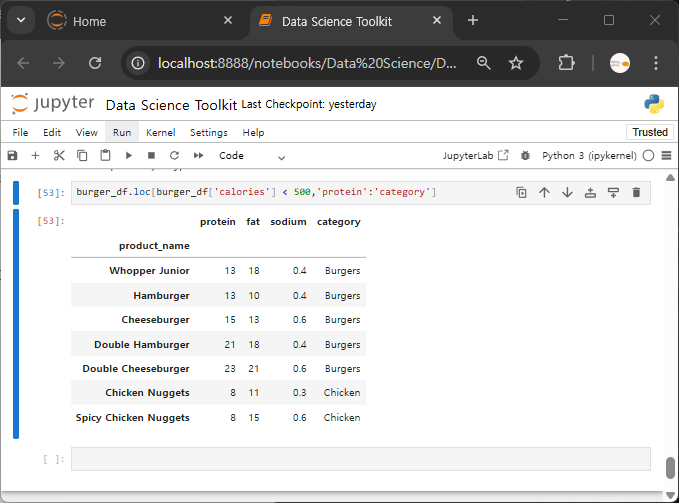Image resolution: width=679 pixels, height=503 pixels.
Task: Restart the kernel with the circular arrow
Action: (x=175, y=155)
